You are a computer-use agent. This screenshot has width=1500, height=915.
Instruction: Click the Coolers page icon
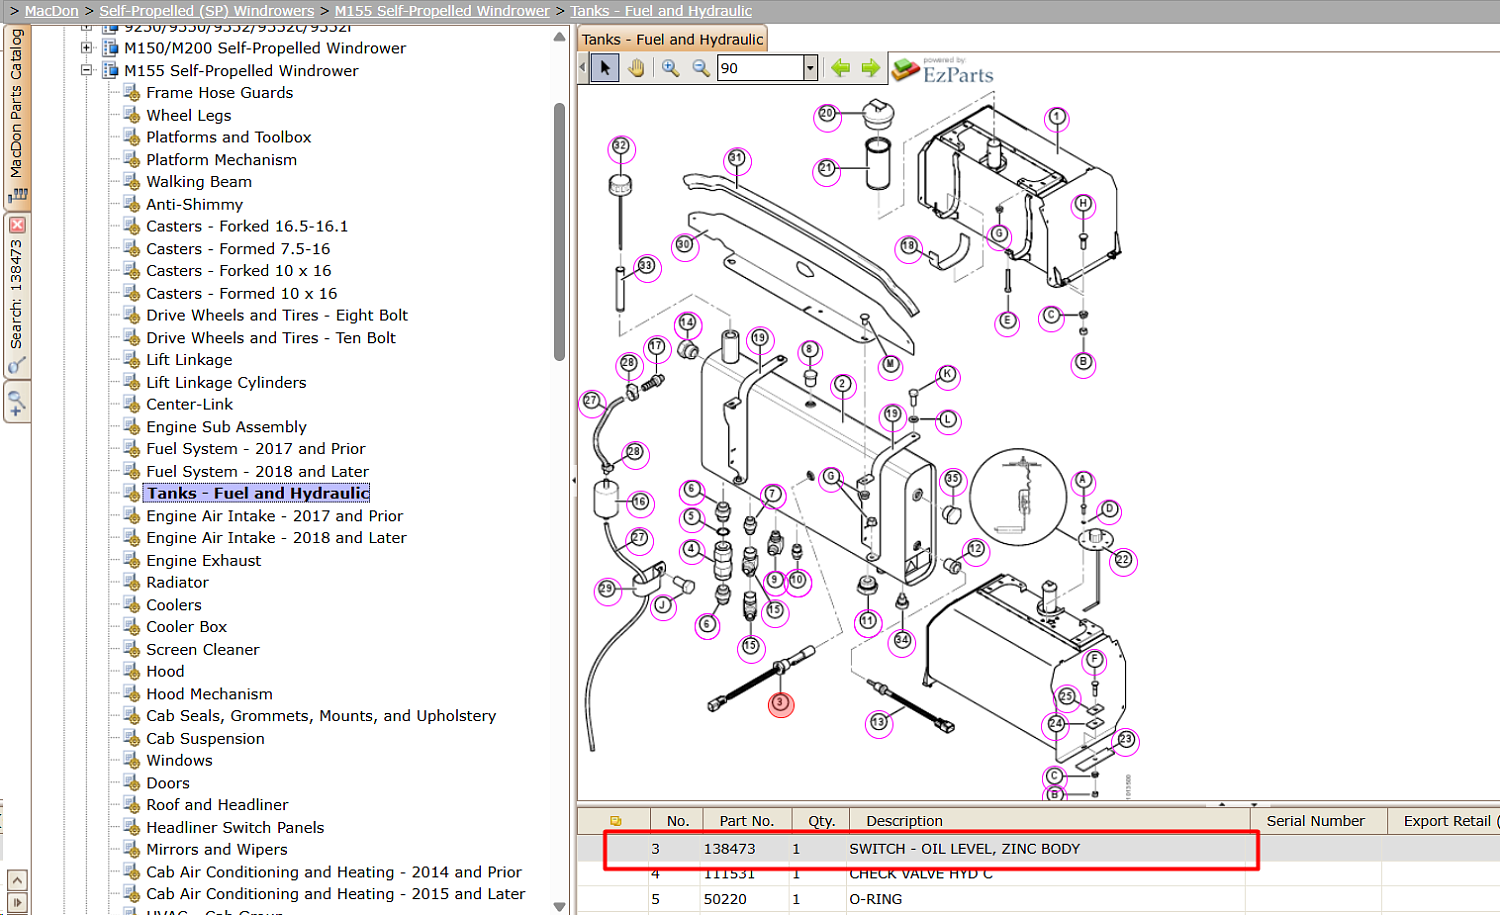(131, 604)
